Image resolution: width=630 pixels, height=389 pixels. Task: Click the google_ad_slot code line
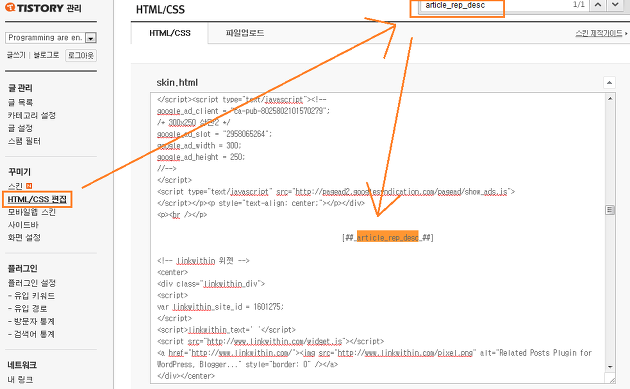[214, 134]
